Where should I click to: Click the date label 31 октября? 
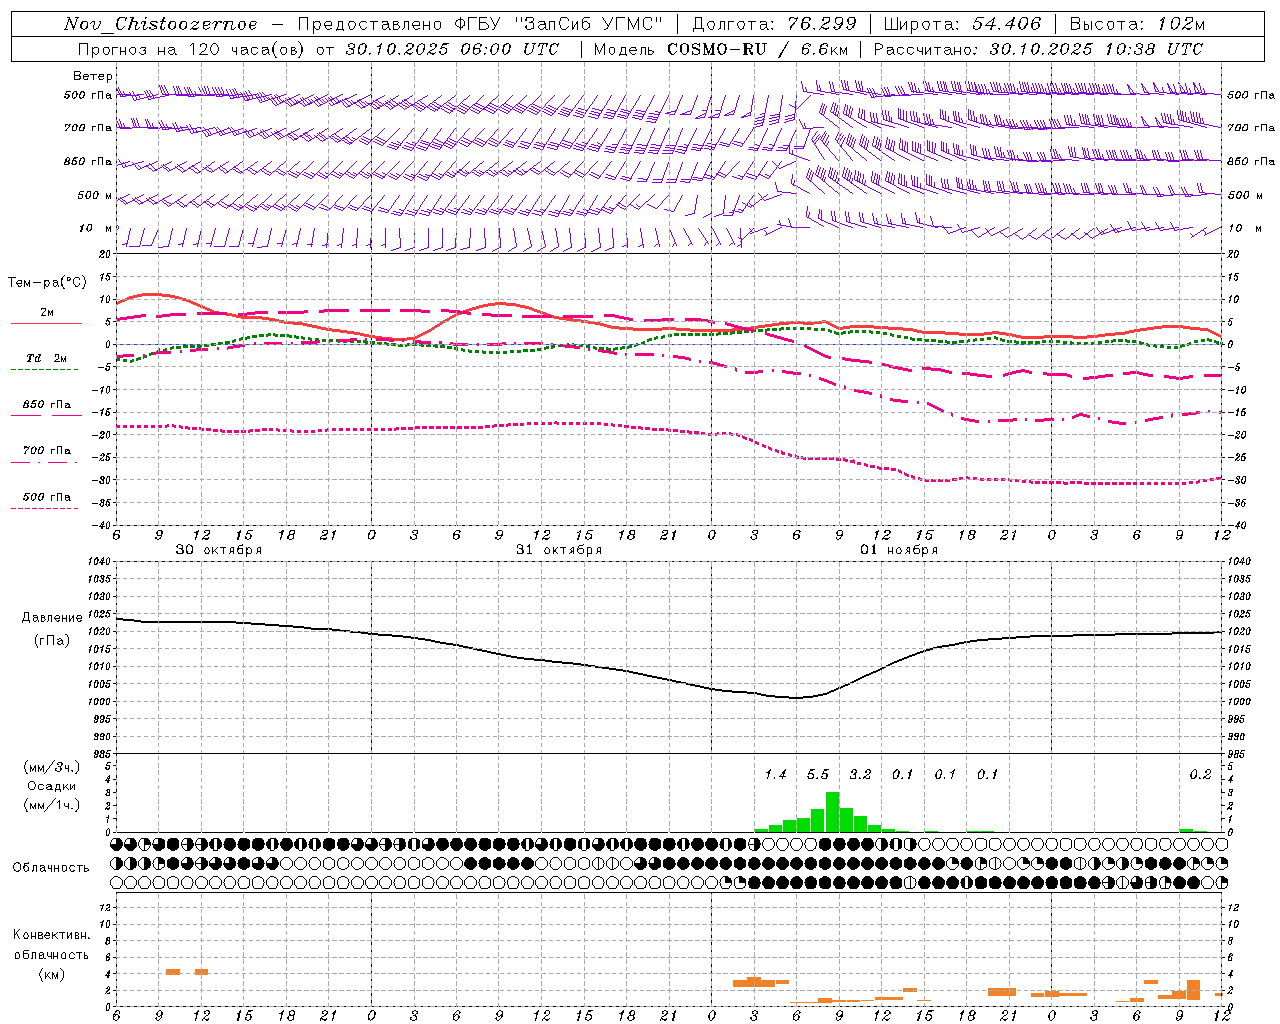559,550
